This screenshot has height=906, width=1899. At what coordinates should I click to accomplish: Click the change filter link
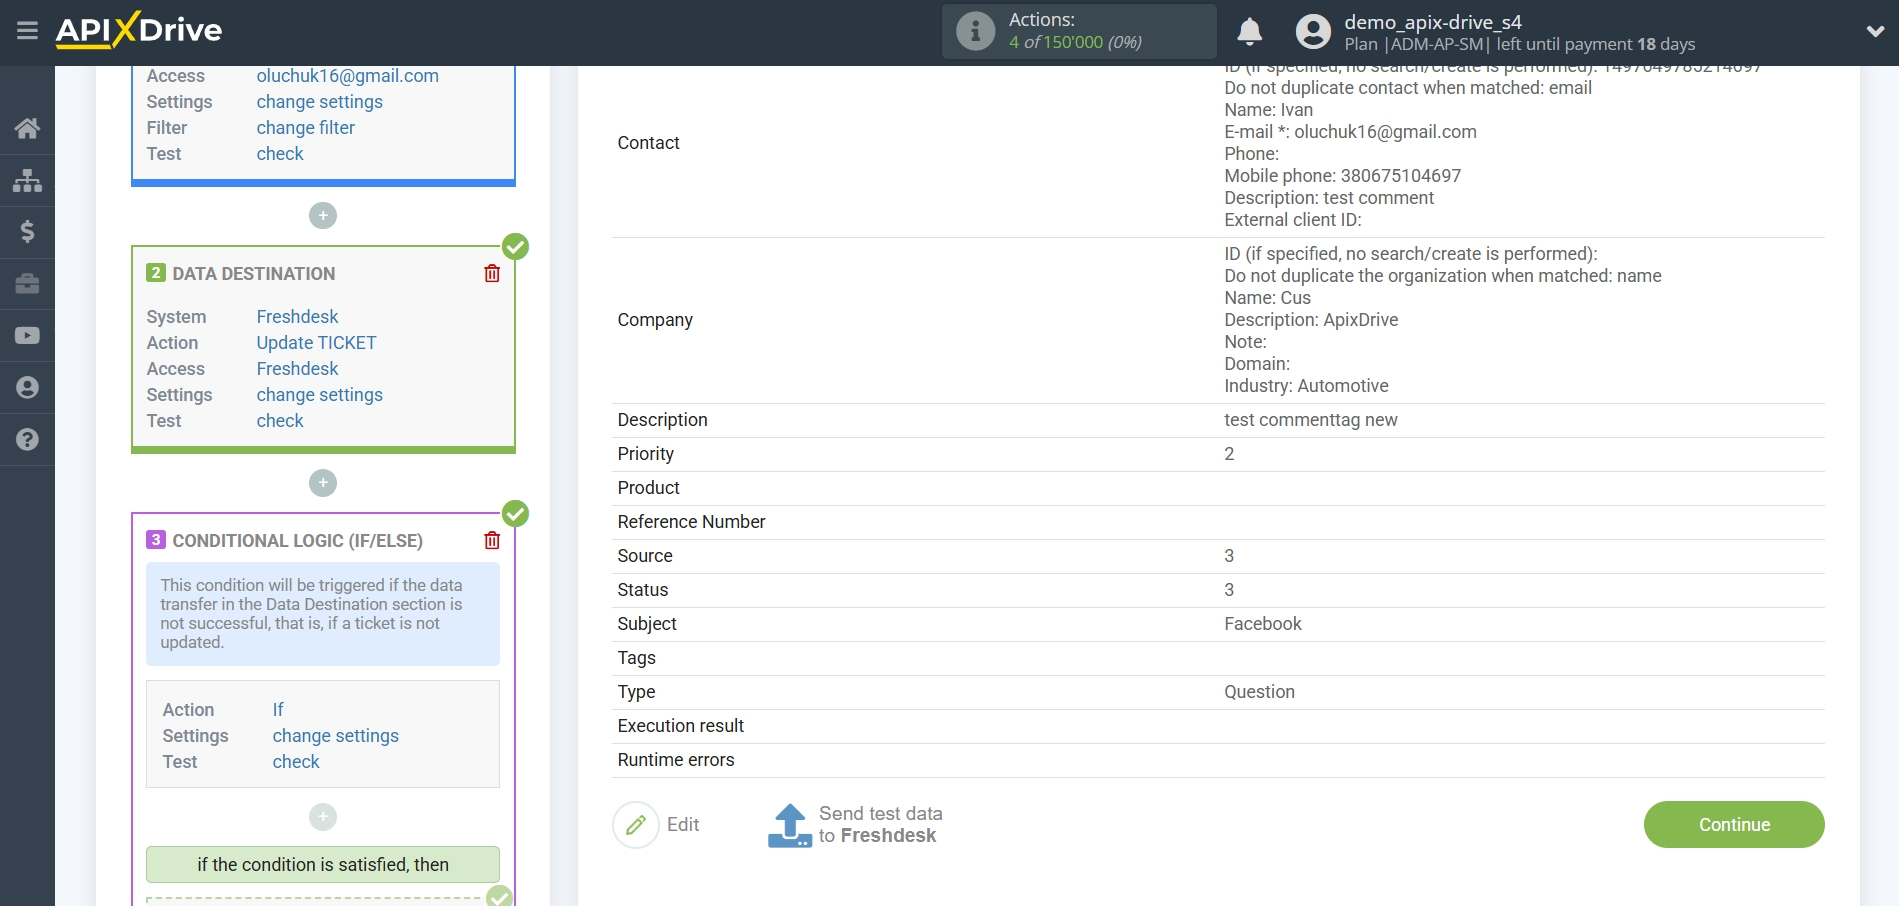pyautogui.click(x=305, y=128)
